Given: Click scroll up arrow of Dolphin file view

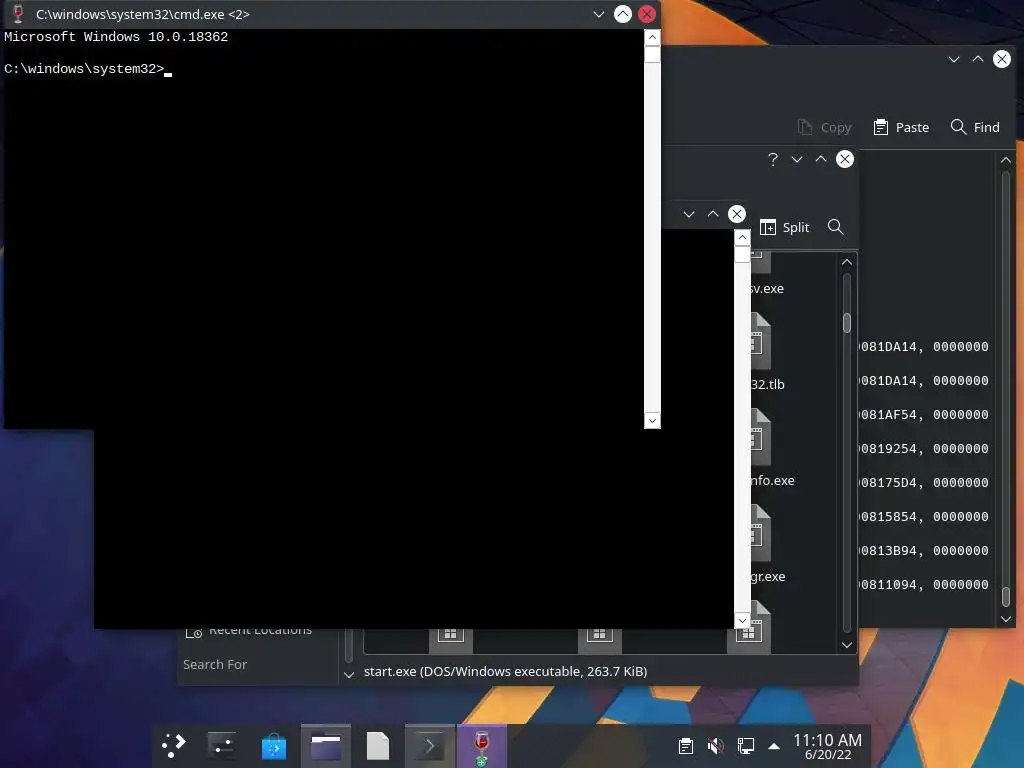Looking at the screenshot, I should pos(847,262).
